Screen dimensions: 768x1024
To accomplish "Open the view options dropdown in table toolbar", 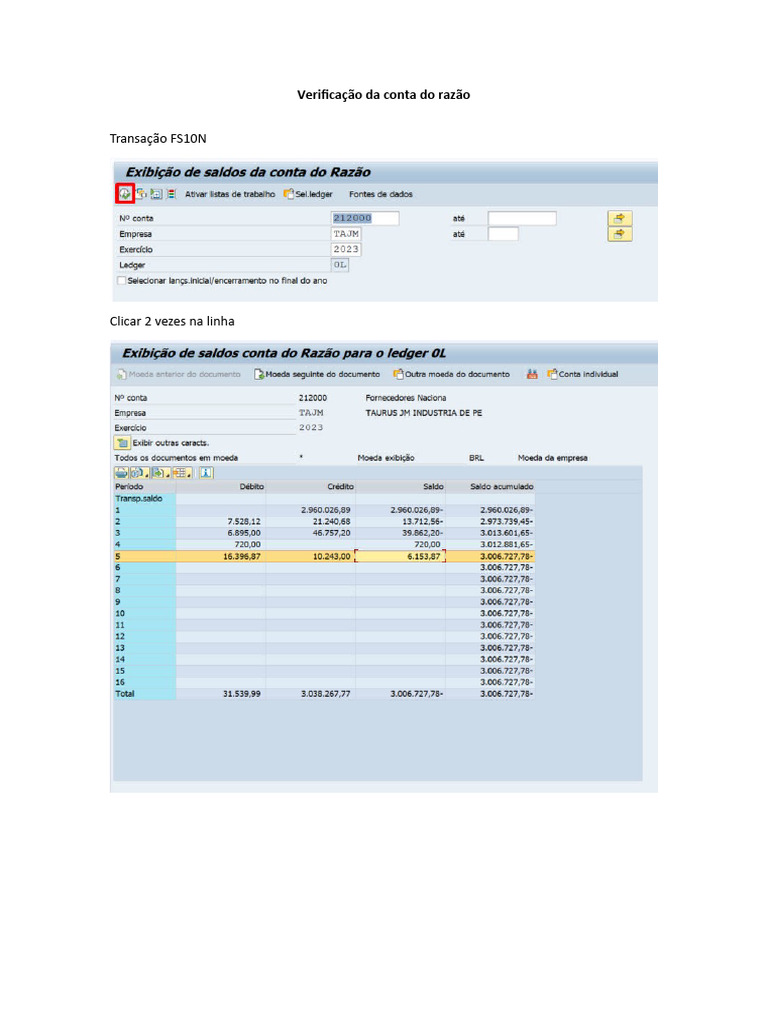I will [x=138, y=473].
